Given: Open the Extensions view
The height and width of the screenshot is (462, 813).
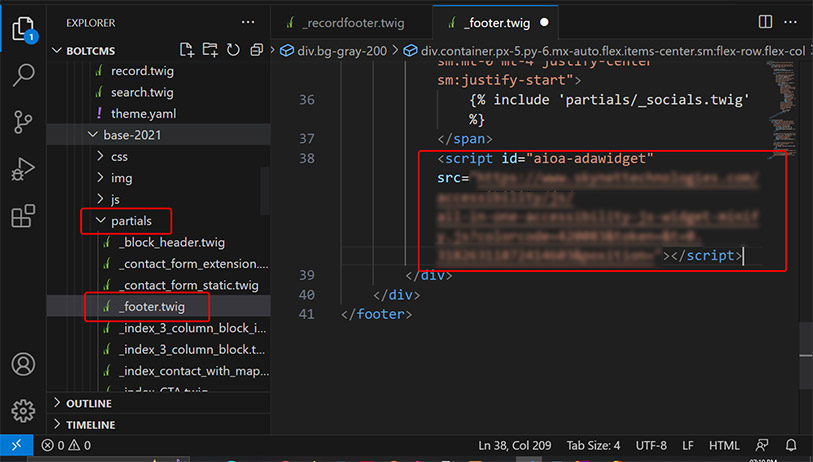Looking at the screenshot, I should coord(23,216).
